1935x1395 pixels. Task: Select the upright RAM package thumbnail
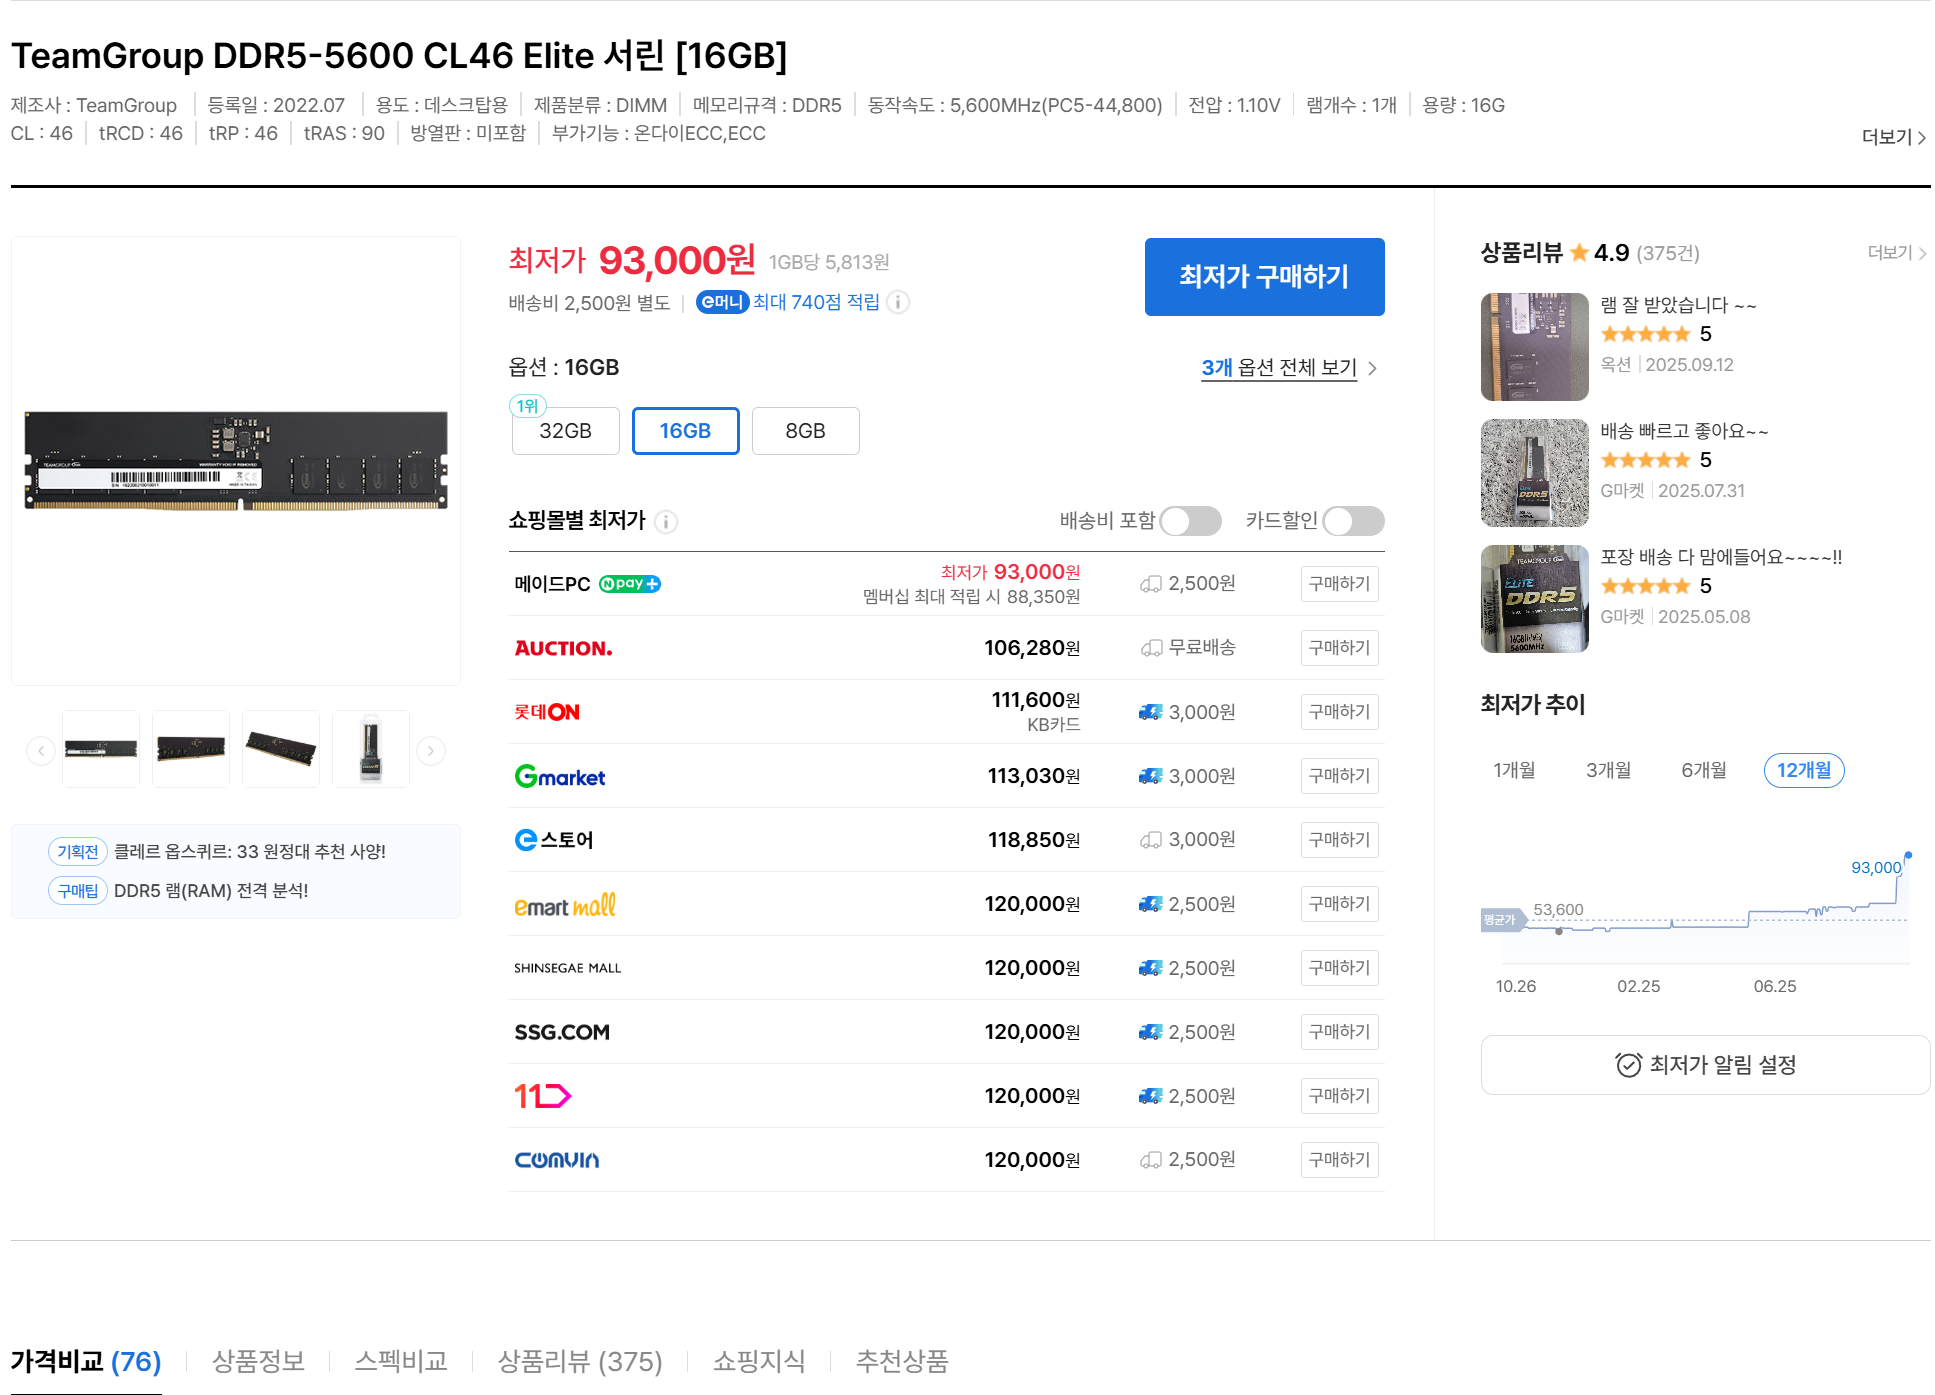371,750
